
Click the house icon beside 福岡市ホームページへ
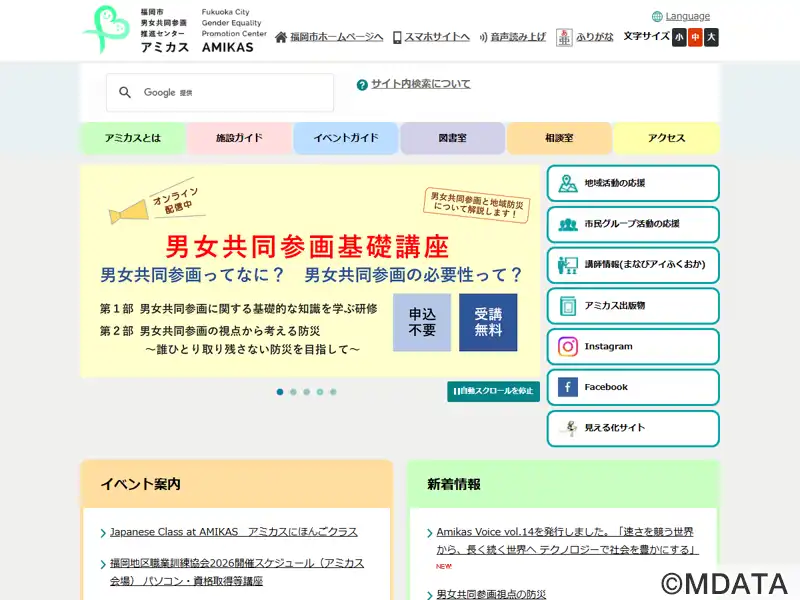(281, 37)
